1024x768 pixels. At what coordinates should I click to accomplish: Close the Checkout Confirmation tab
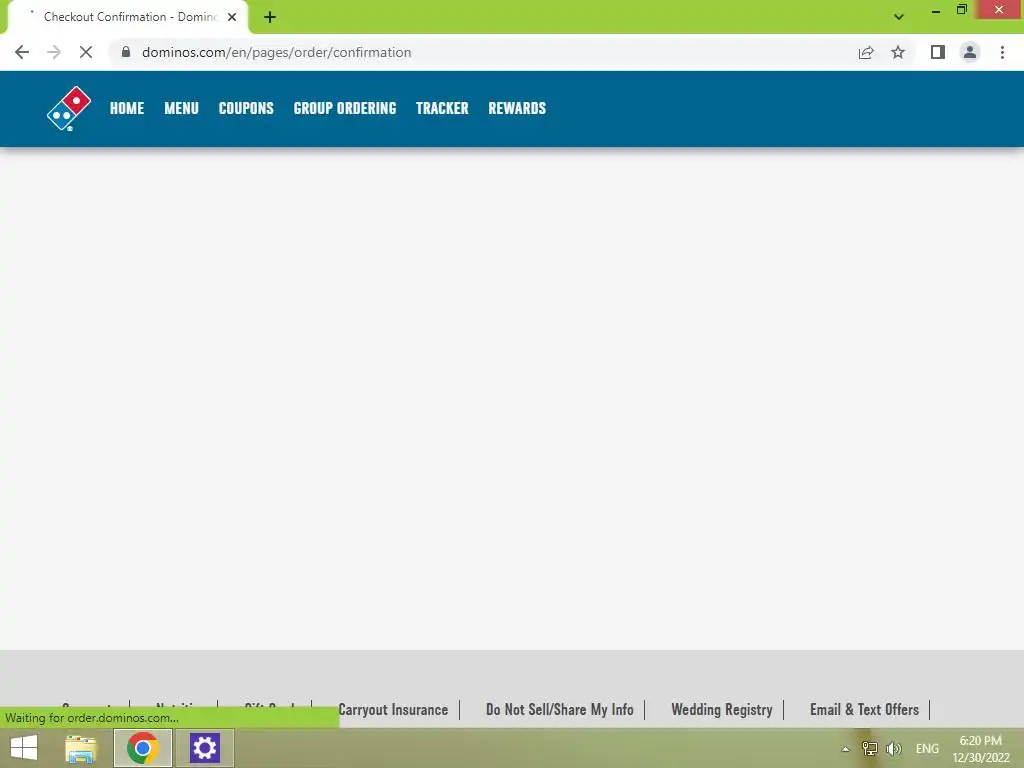[232, 17]
